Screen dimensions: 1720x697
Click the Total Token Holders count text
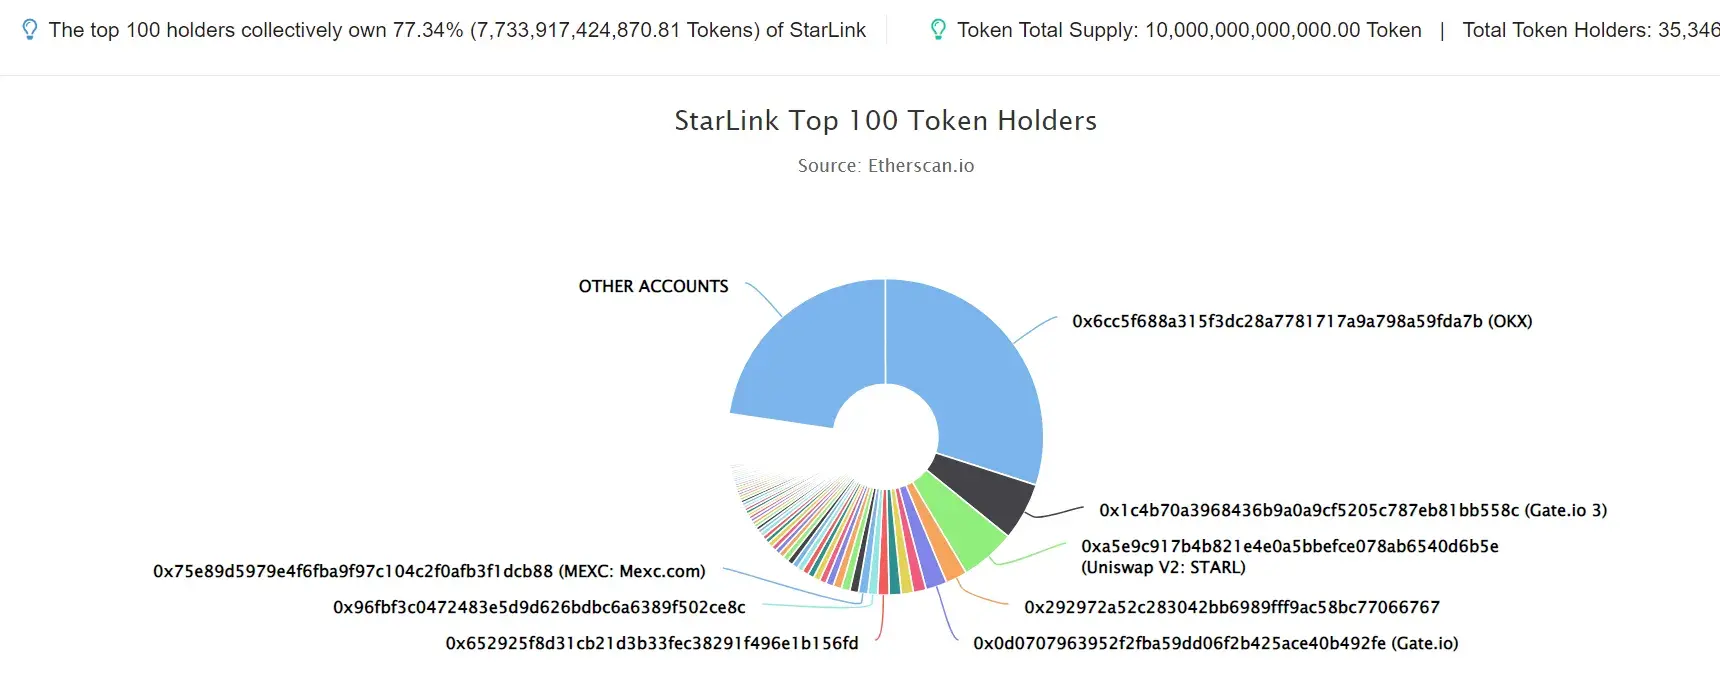1590,30
